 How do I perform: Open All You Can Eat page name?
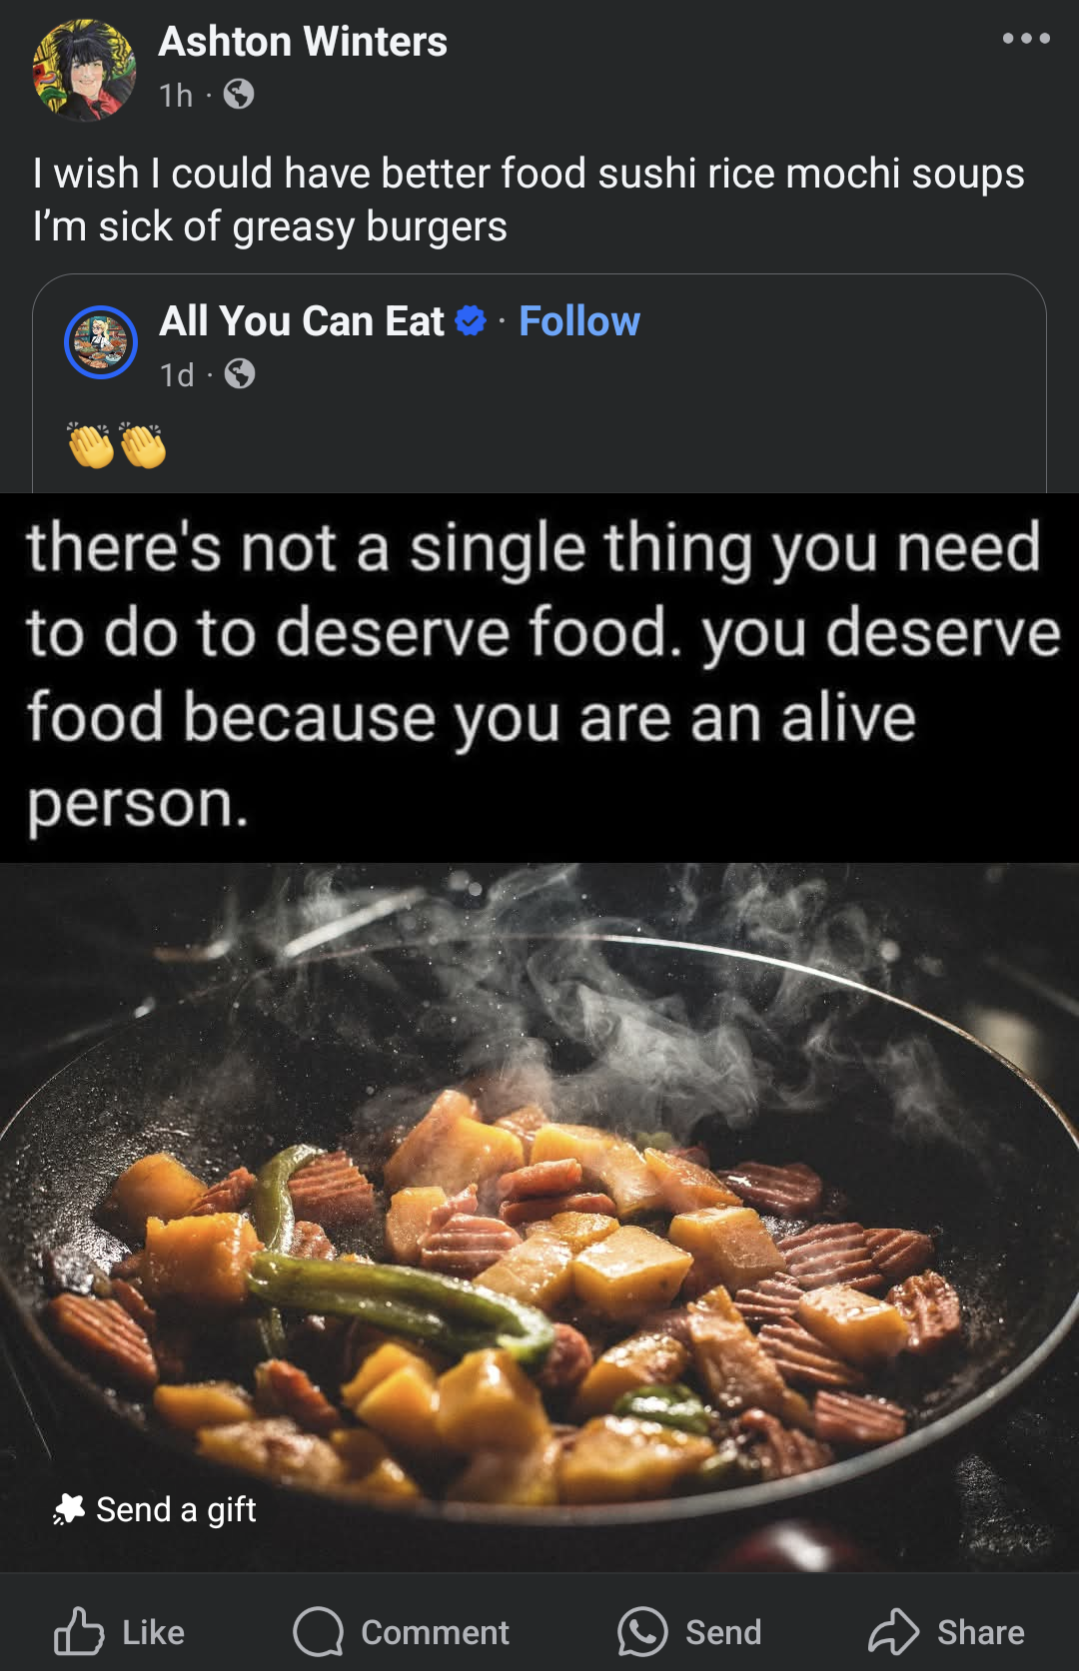302,321
